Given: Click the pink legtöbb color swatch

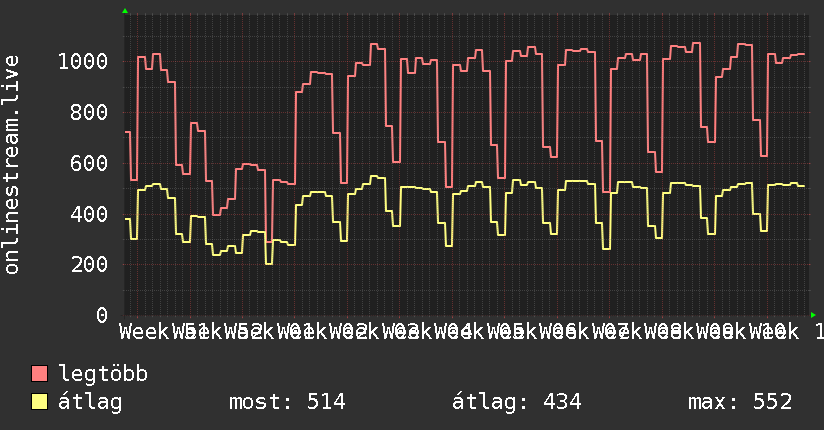Looking at the screenshot, I should click(39, 374).
